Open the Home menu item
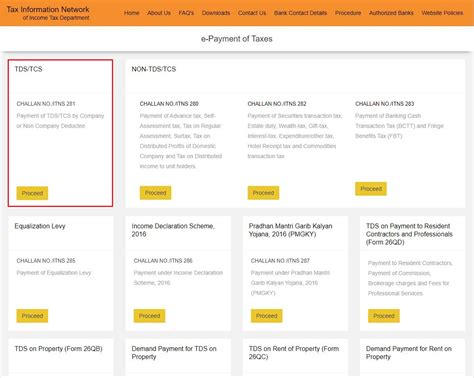The height and width of the screenshot is (378, 474). tap(132, 13)
